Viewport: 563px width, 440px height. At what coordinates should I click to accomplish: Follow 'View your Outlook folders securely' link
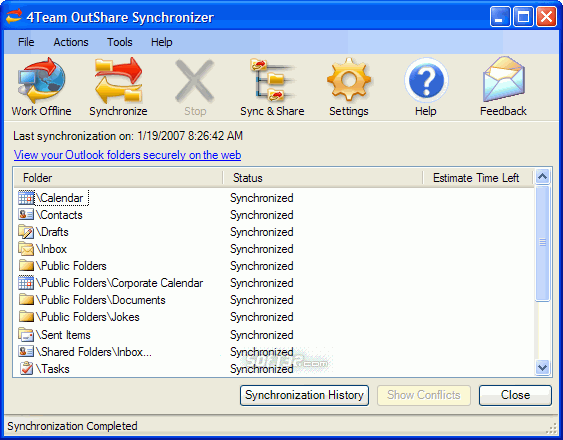click(x=127, y=155)
